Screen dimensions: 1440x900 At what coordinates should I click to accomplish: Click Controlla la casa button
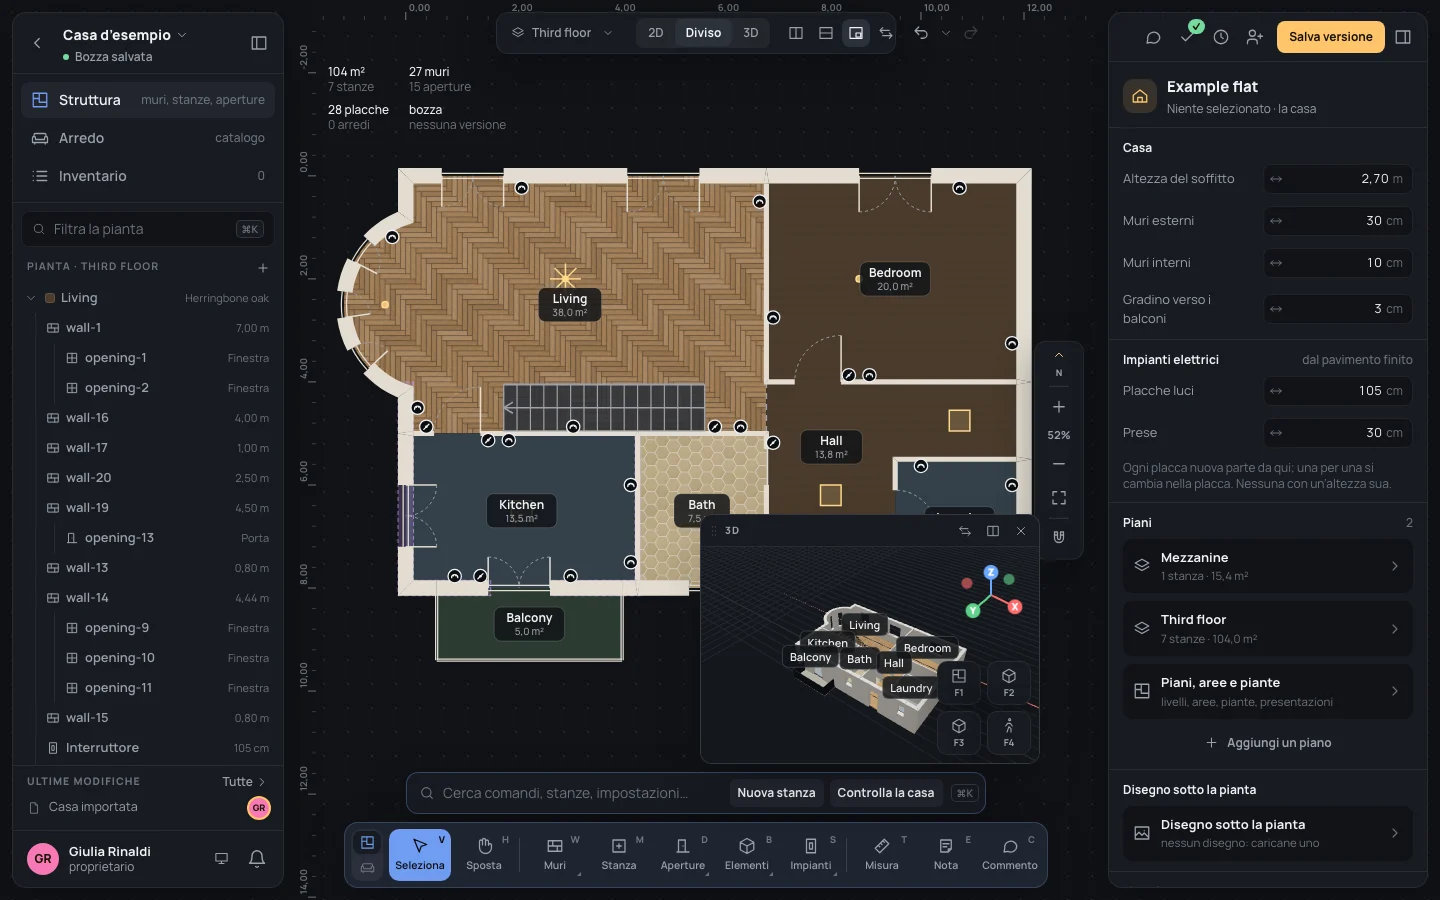pos(886,793)
